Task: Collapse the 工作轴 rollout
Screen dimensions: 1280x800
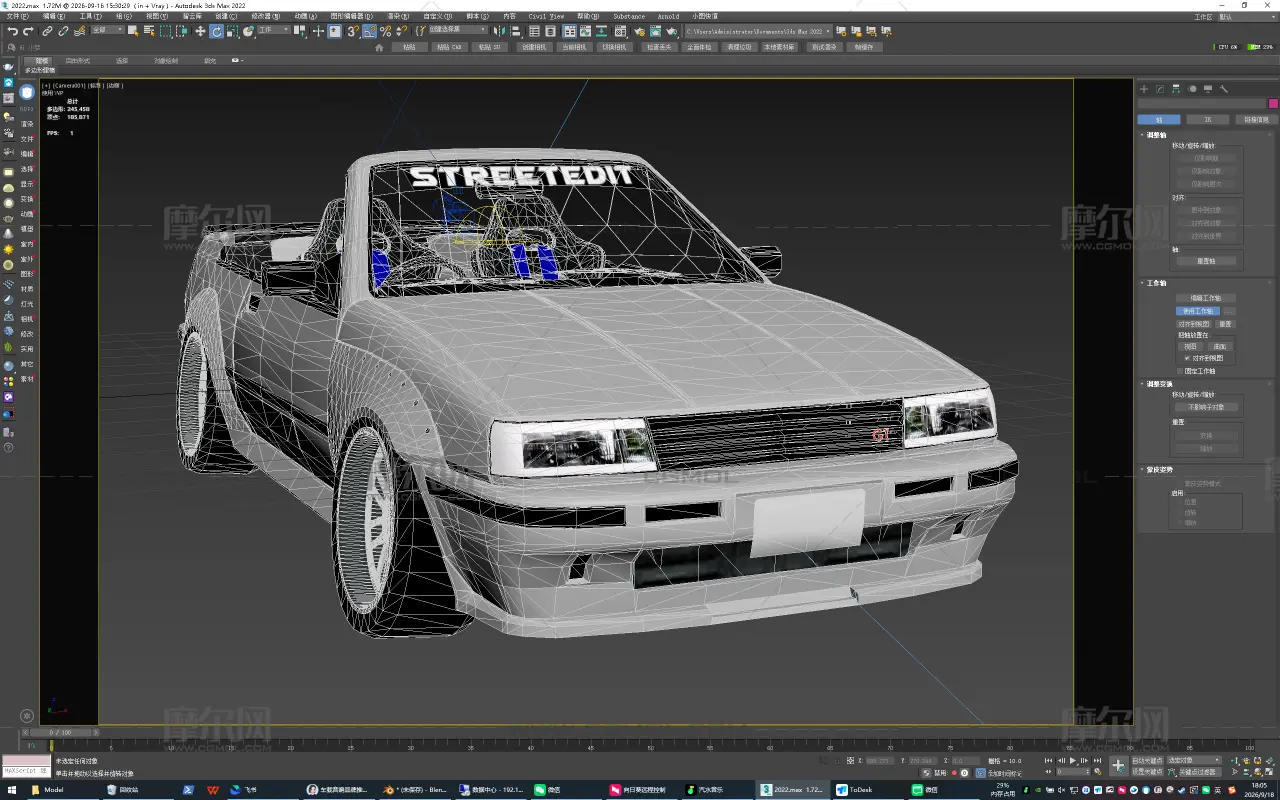Action: pos(1155,283)
